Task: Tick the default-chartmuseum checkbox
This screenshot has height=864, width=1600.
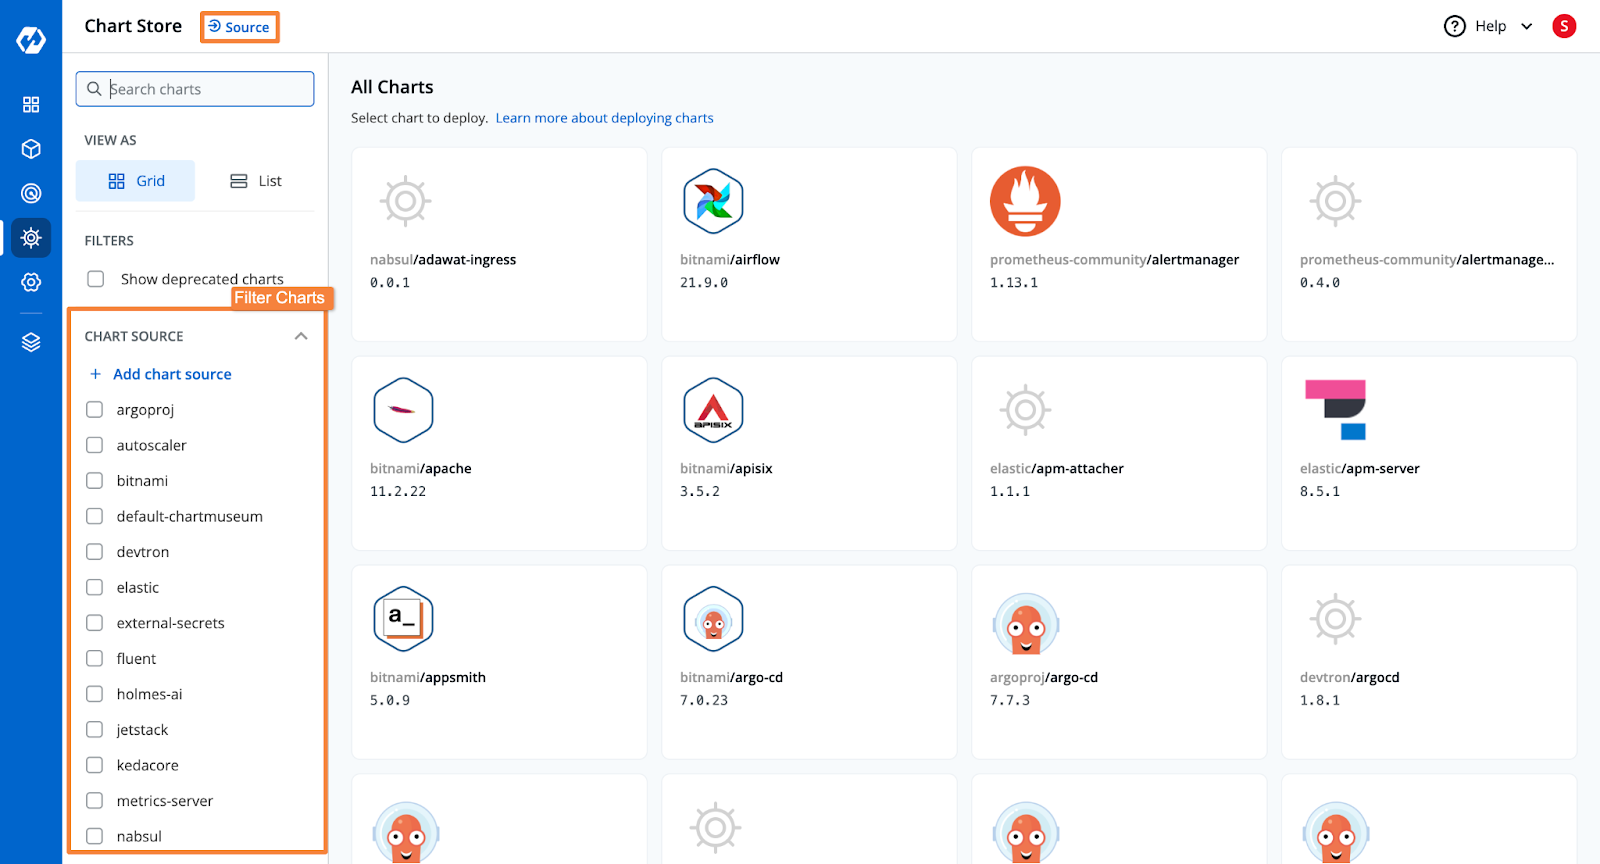Action: point(95,516)
